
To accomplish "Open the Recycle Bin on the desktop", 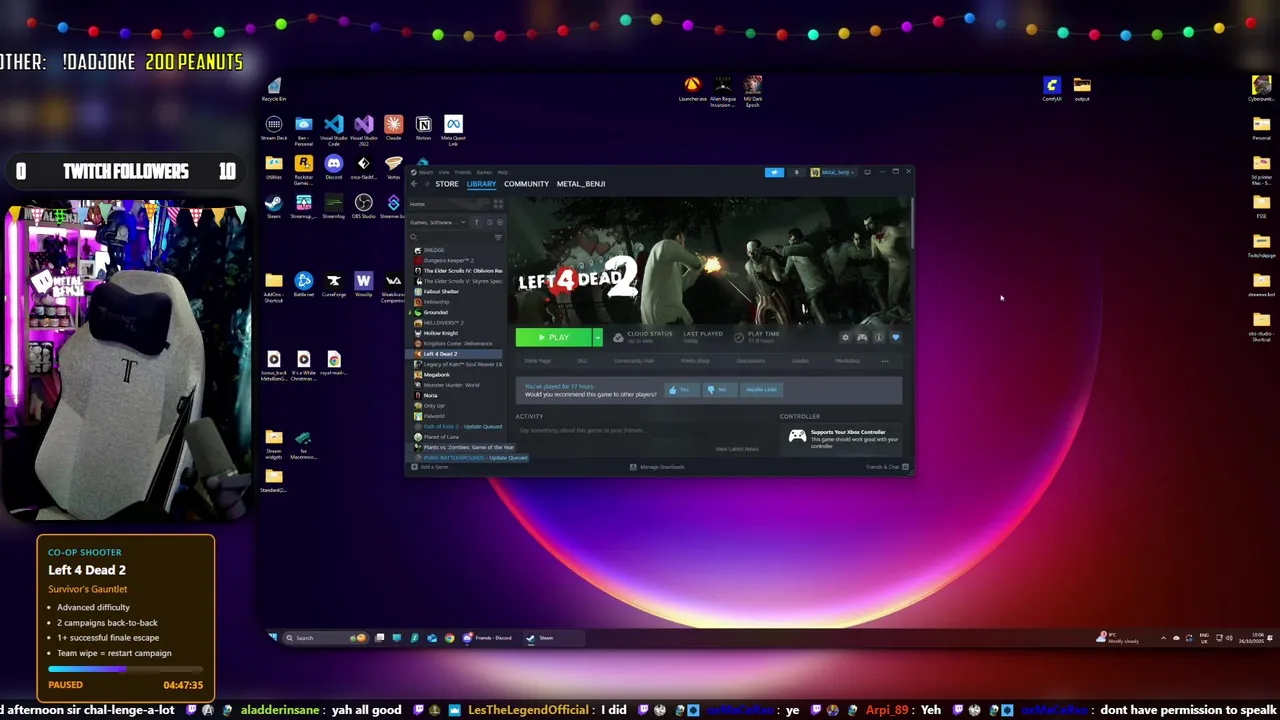I will tap(274, 90).
